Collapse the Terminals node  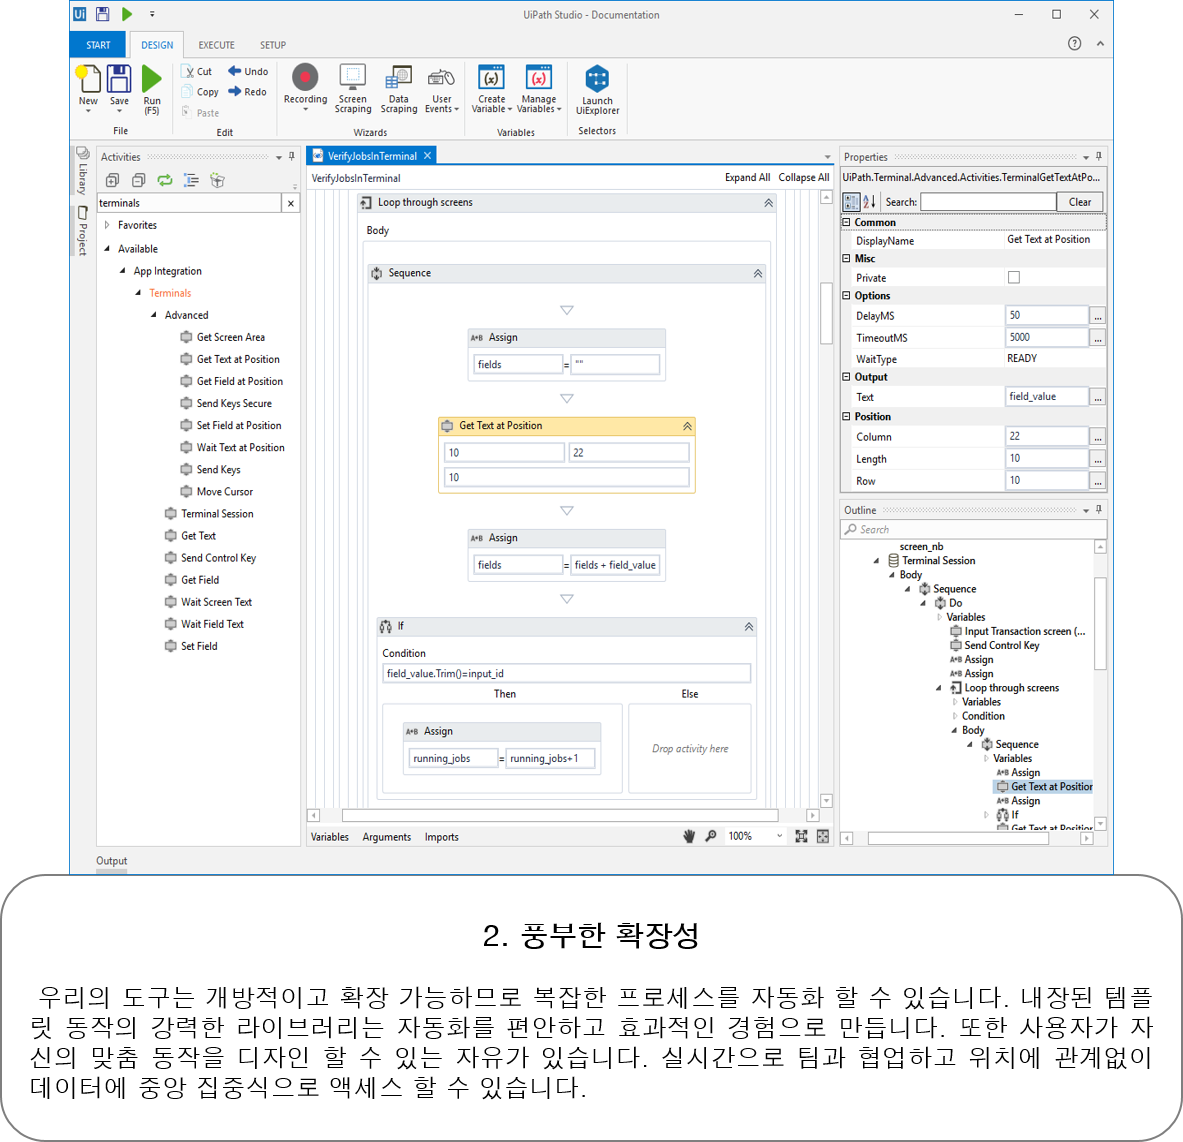[138, 293]
